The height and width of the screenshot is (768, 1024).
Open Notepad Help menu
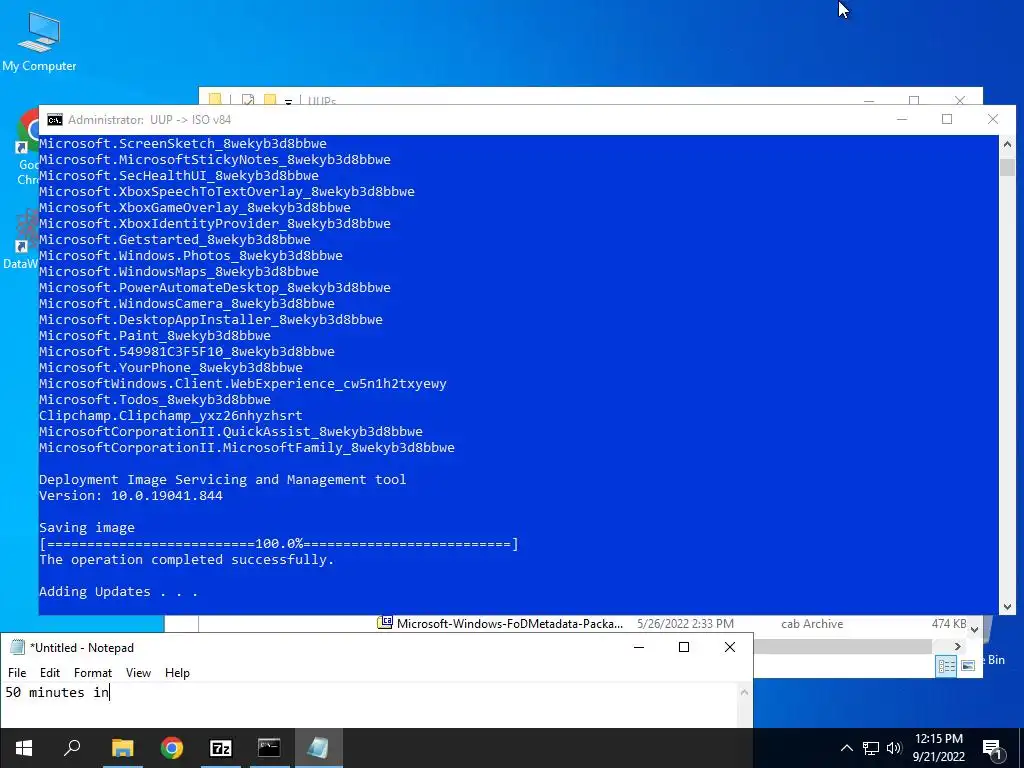tap(177, 673)
